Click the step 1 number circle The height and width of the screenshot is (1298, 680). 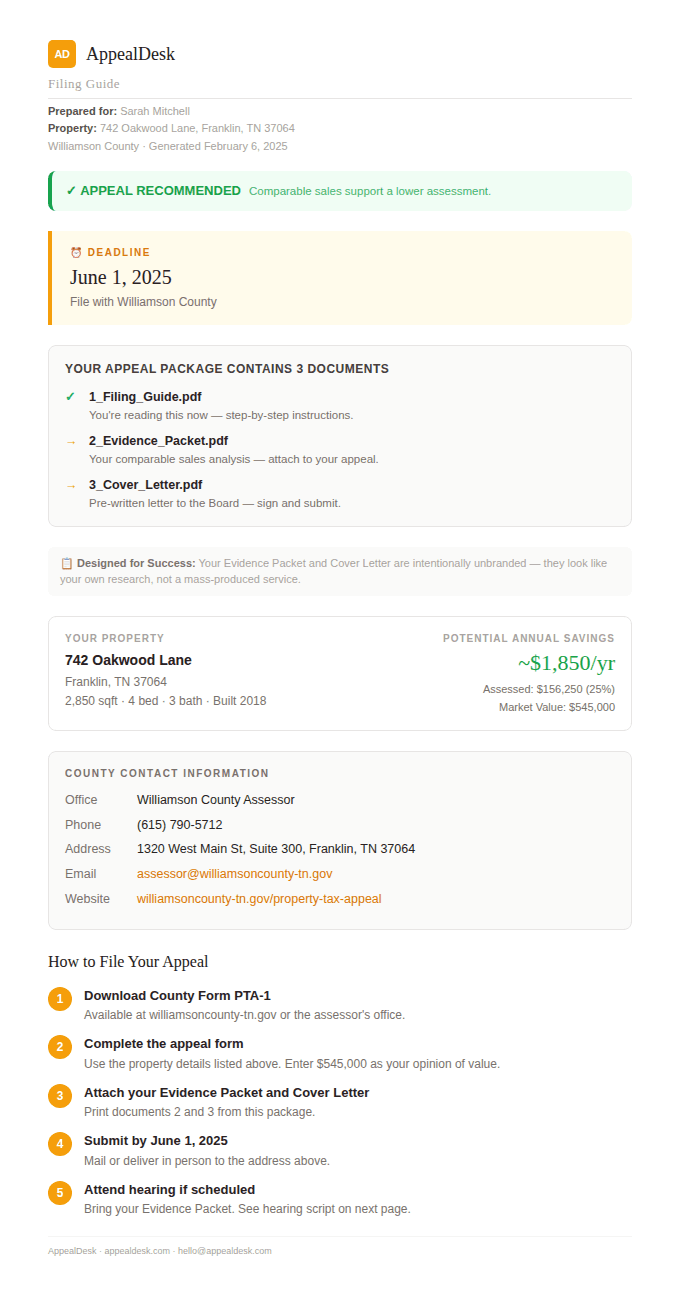60,999
